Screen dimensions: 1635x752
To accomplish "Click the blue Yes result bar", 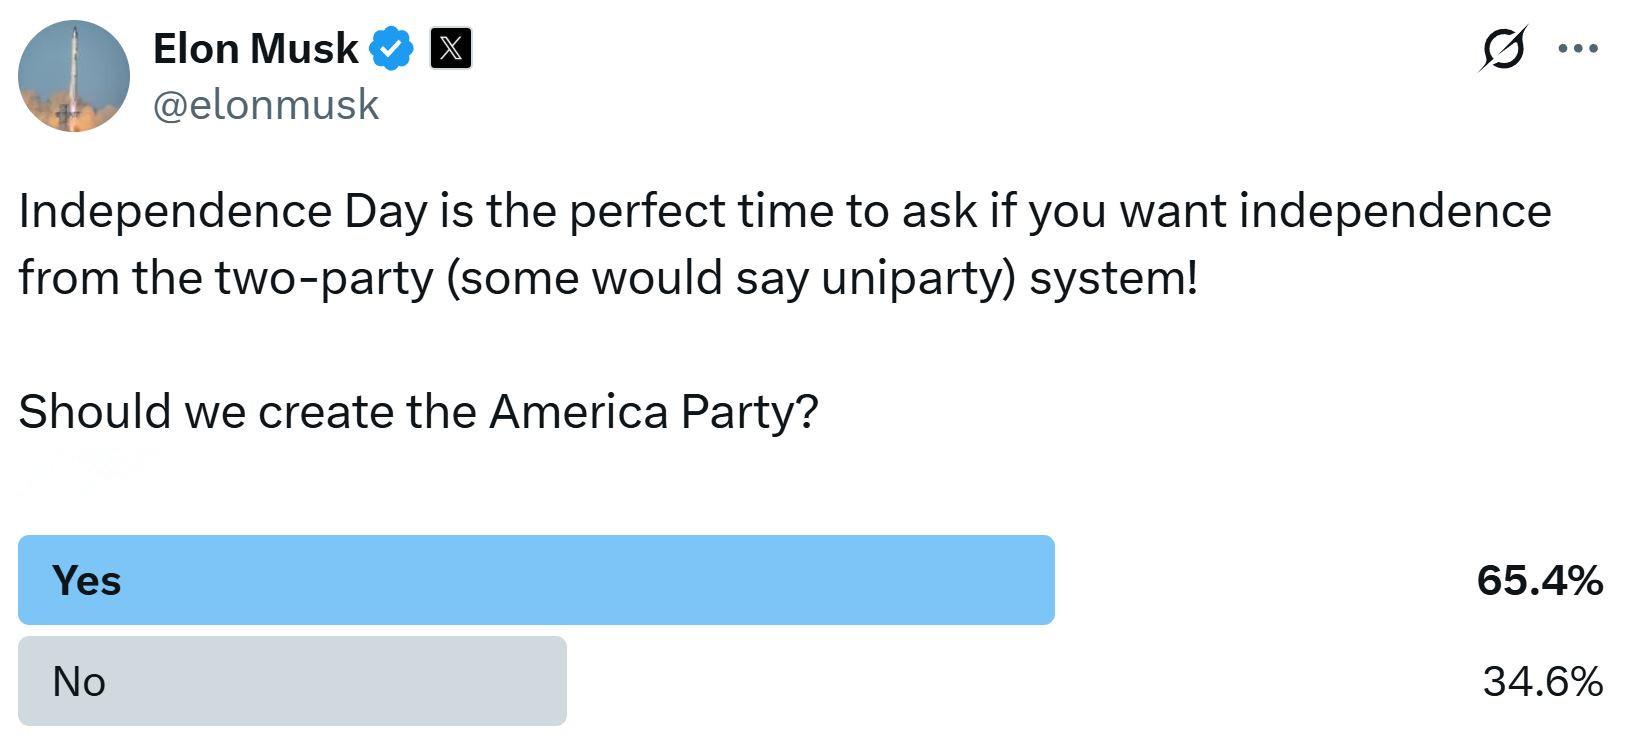I will 536,580.
